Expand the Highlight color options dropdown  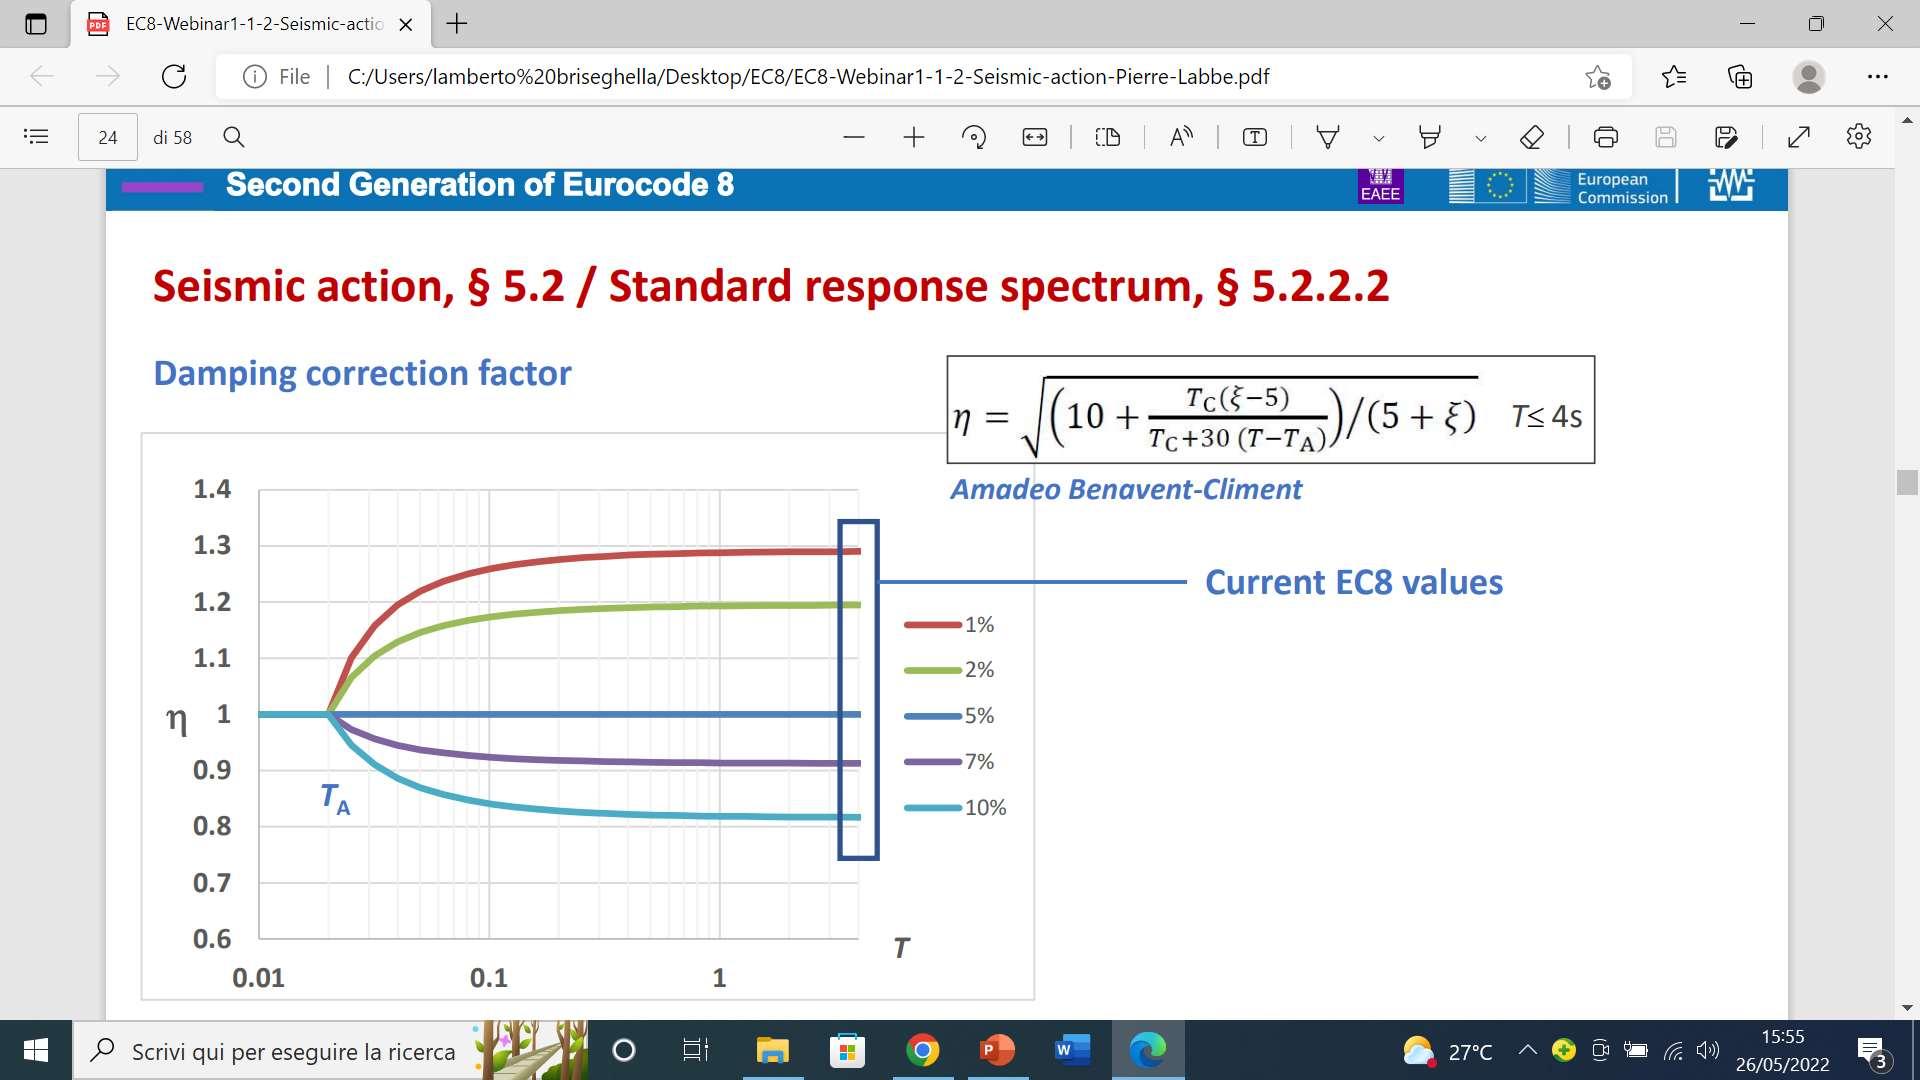point(1481,138)
